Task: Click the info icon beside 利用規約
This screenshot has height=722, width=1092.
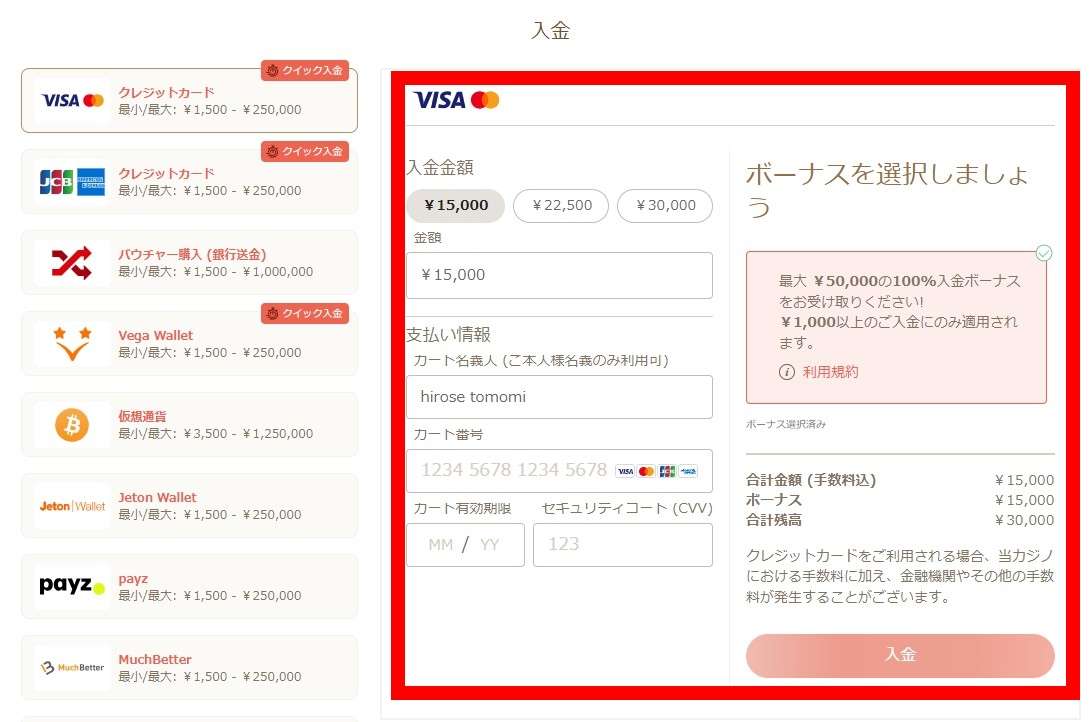Action: [x=786, y=372]
